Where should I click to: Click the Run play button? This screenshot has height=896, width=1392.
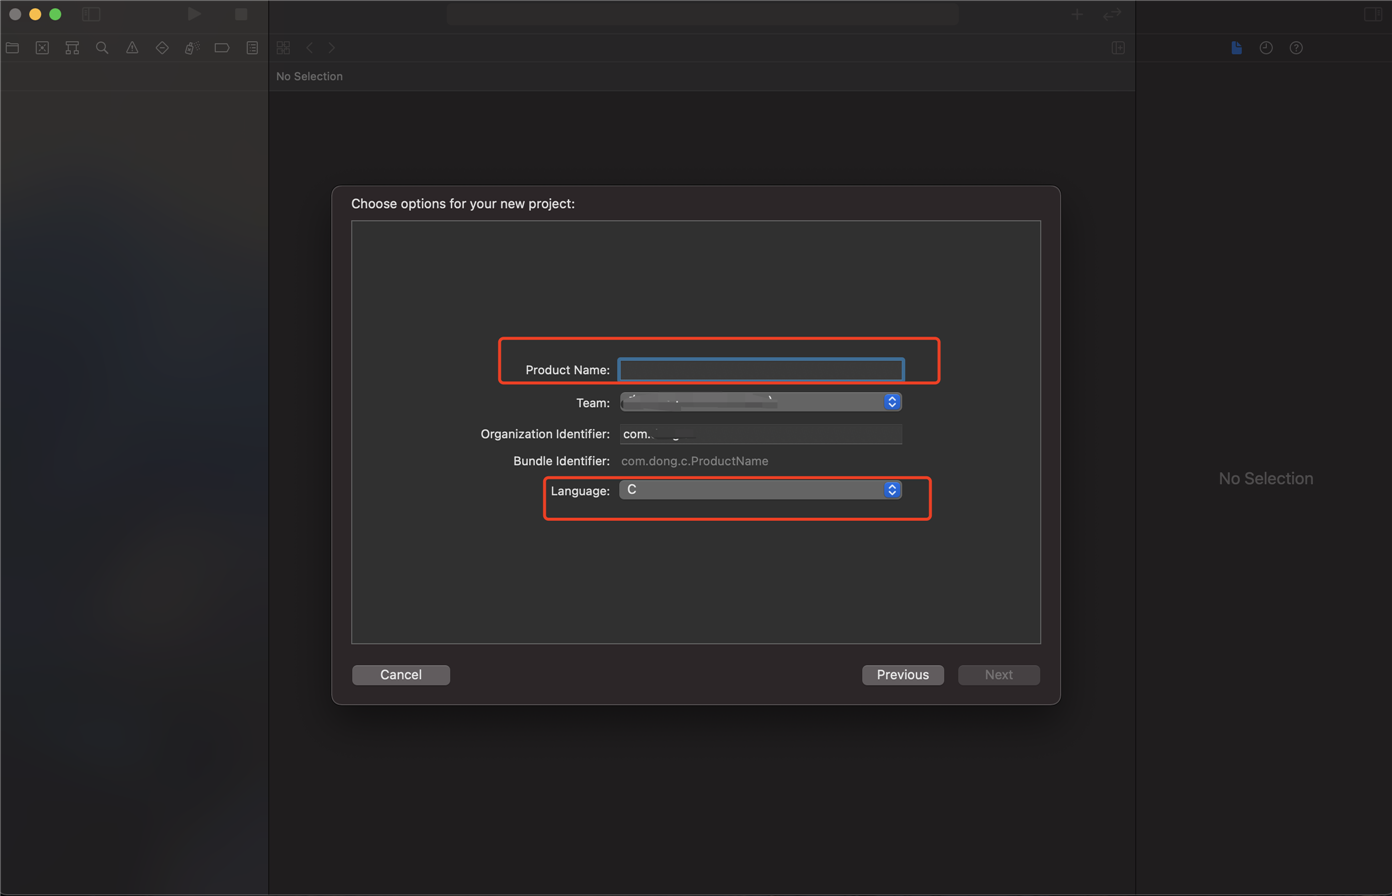195,14
